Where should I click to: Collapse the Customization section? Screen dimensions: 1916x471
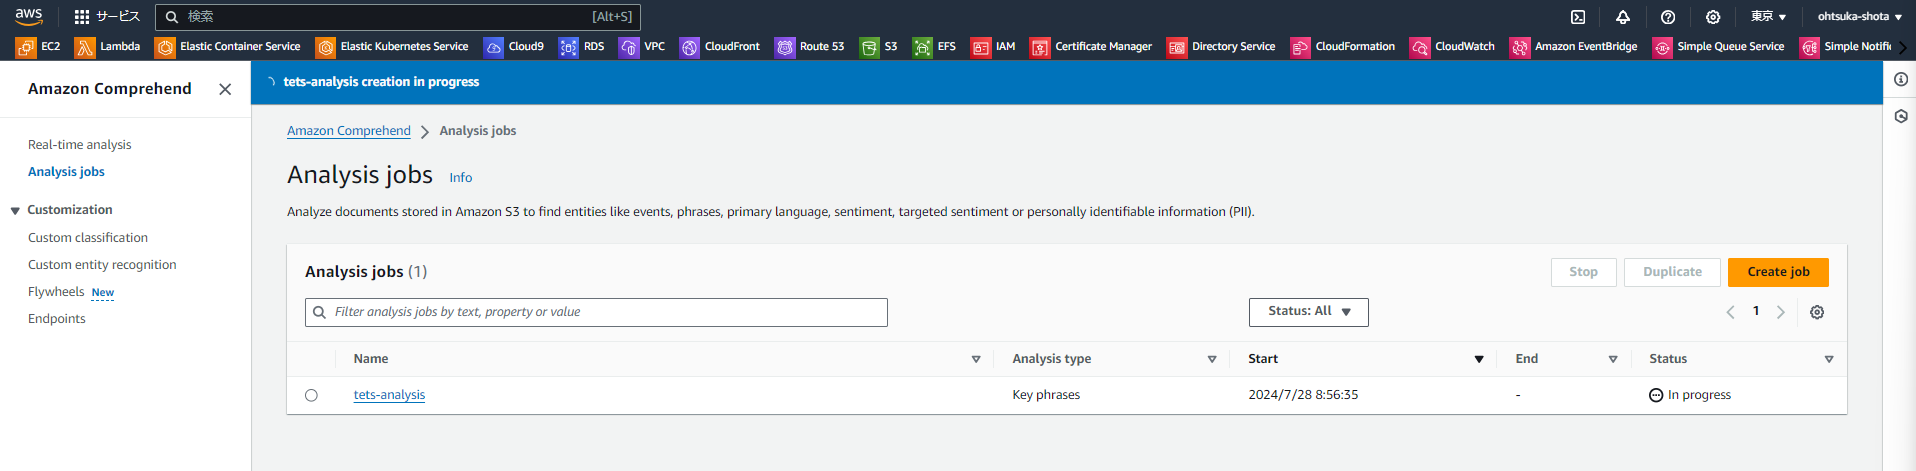coord(15,210)
